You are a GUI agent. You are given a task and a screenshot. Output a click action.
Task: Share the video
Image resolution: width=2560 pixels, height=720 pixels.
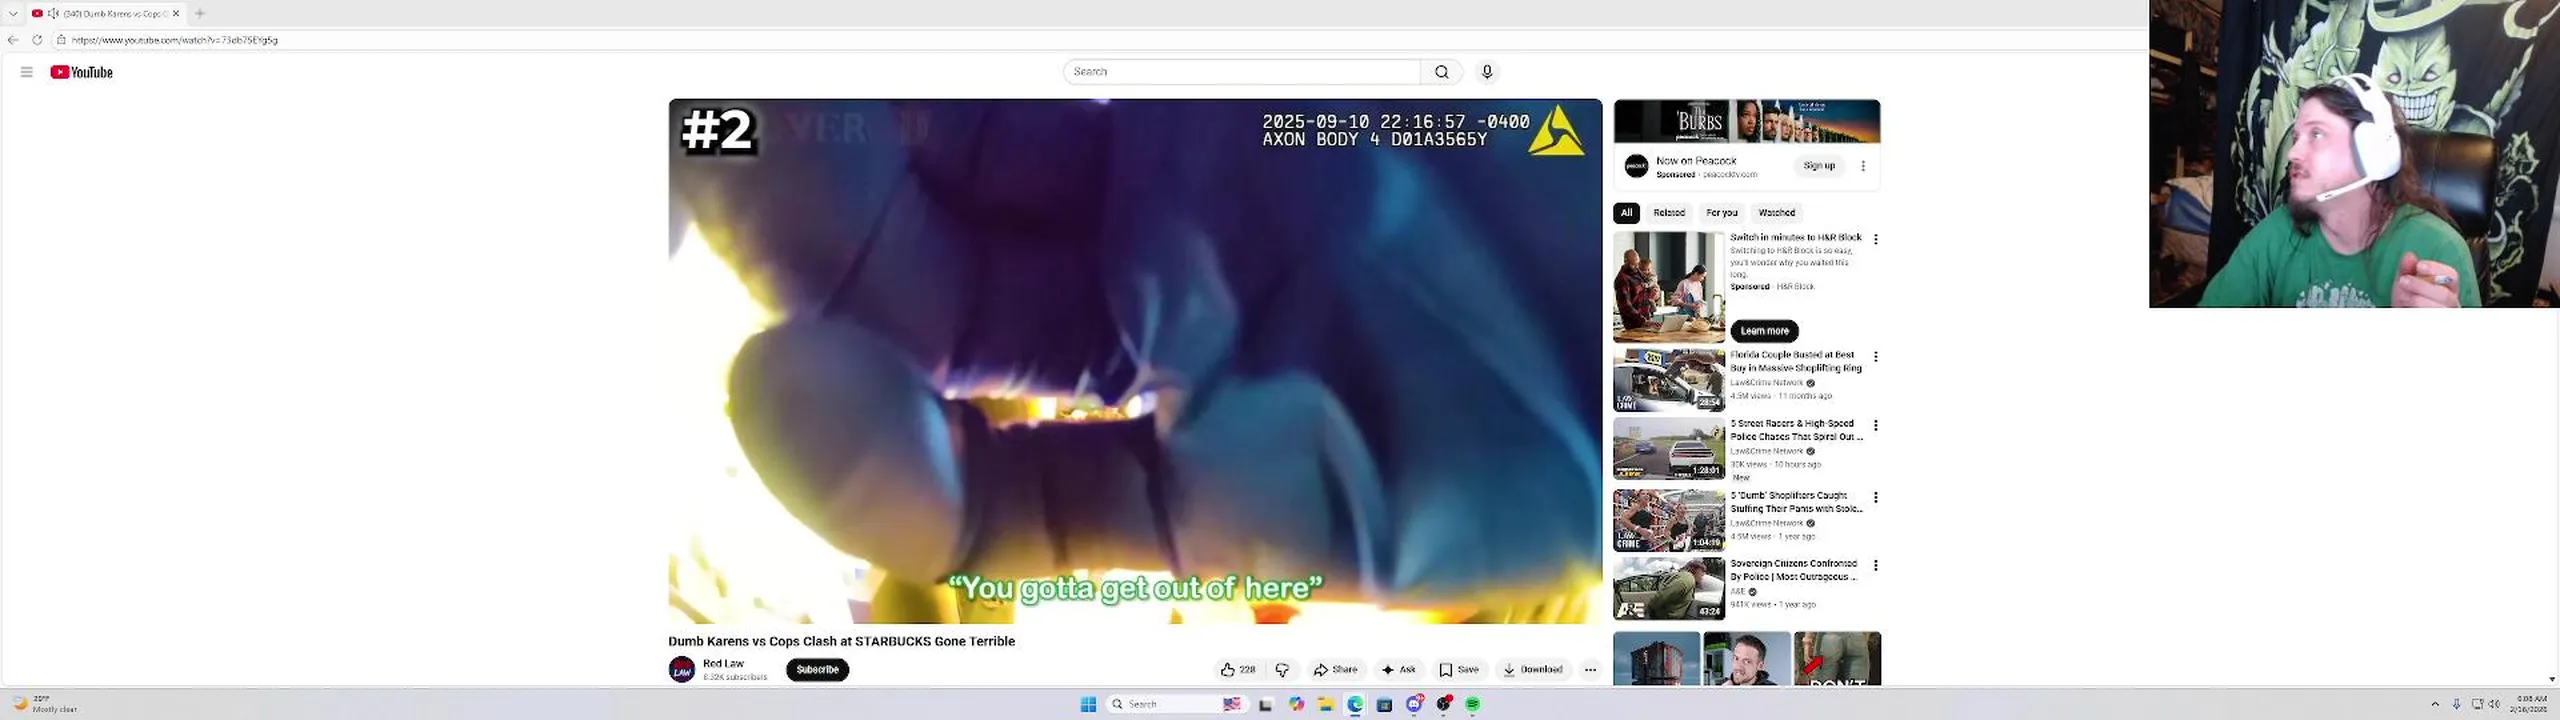[1335, 670]
